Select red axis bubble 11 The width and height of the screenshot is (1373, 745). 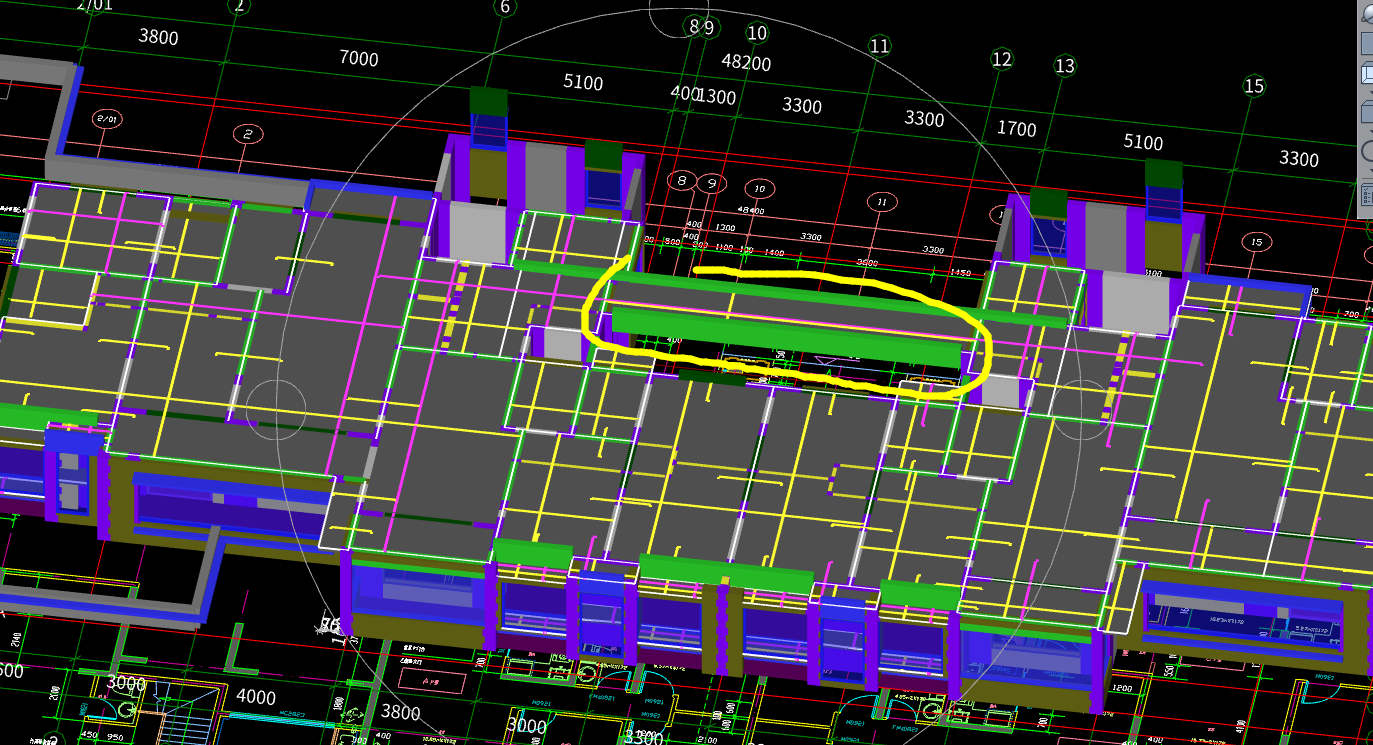coord(880,202)
